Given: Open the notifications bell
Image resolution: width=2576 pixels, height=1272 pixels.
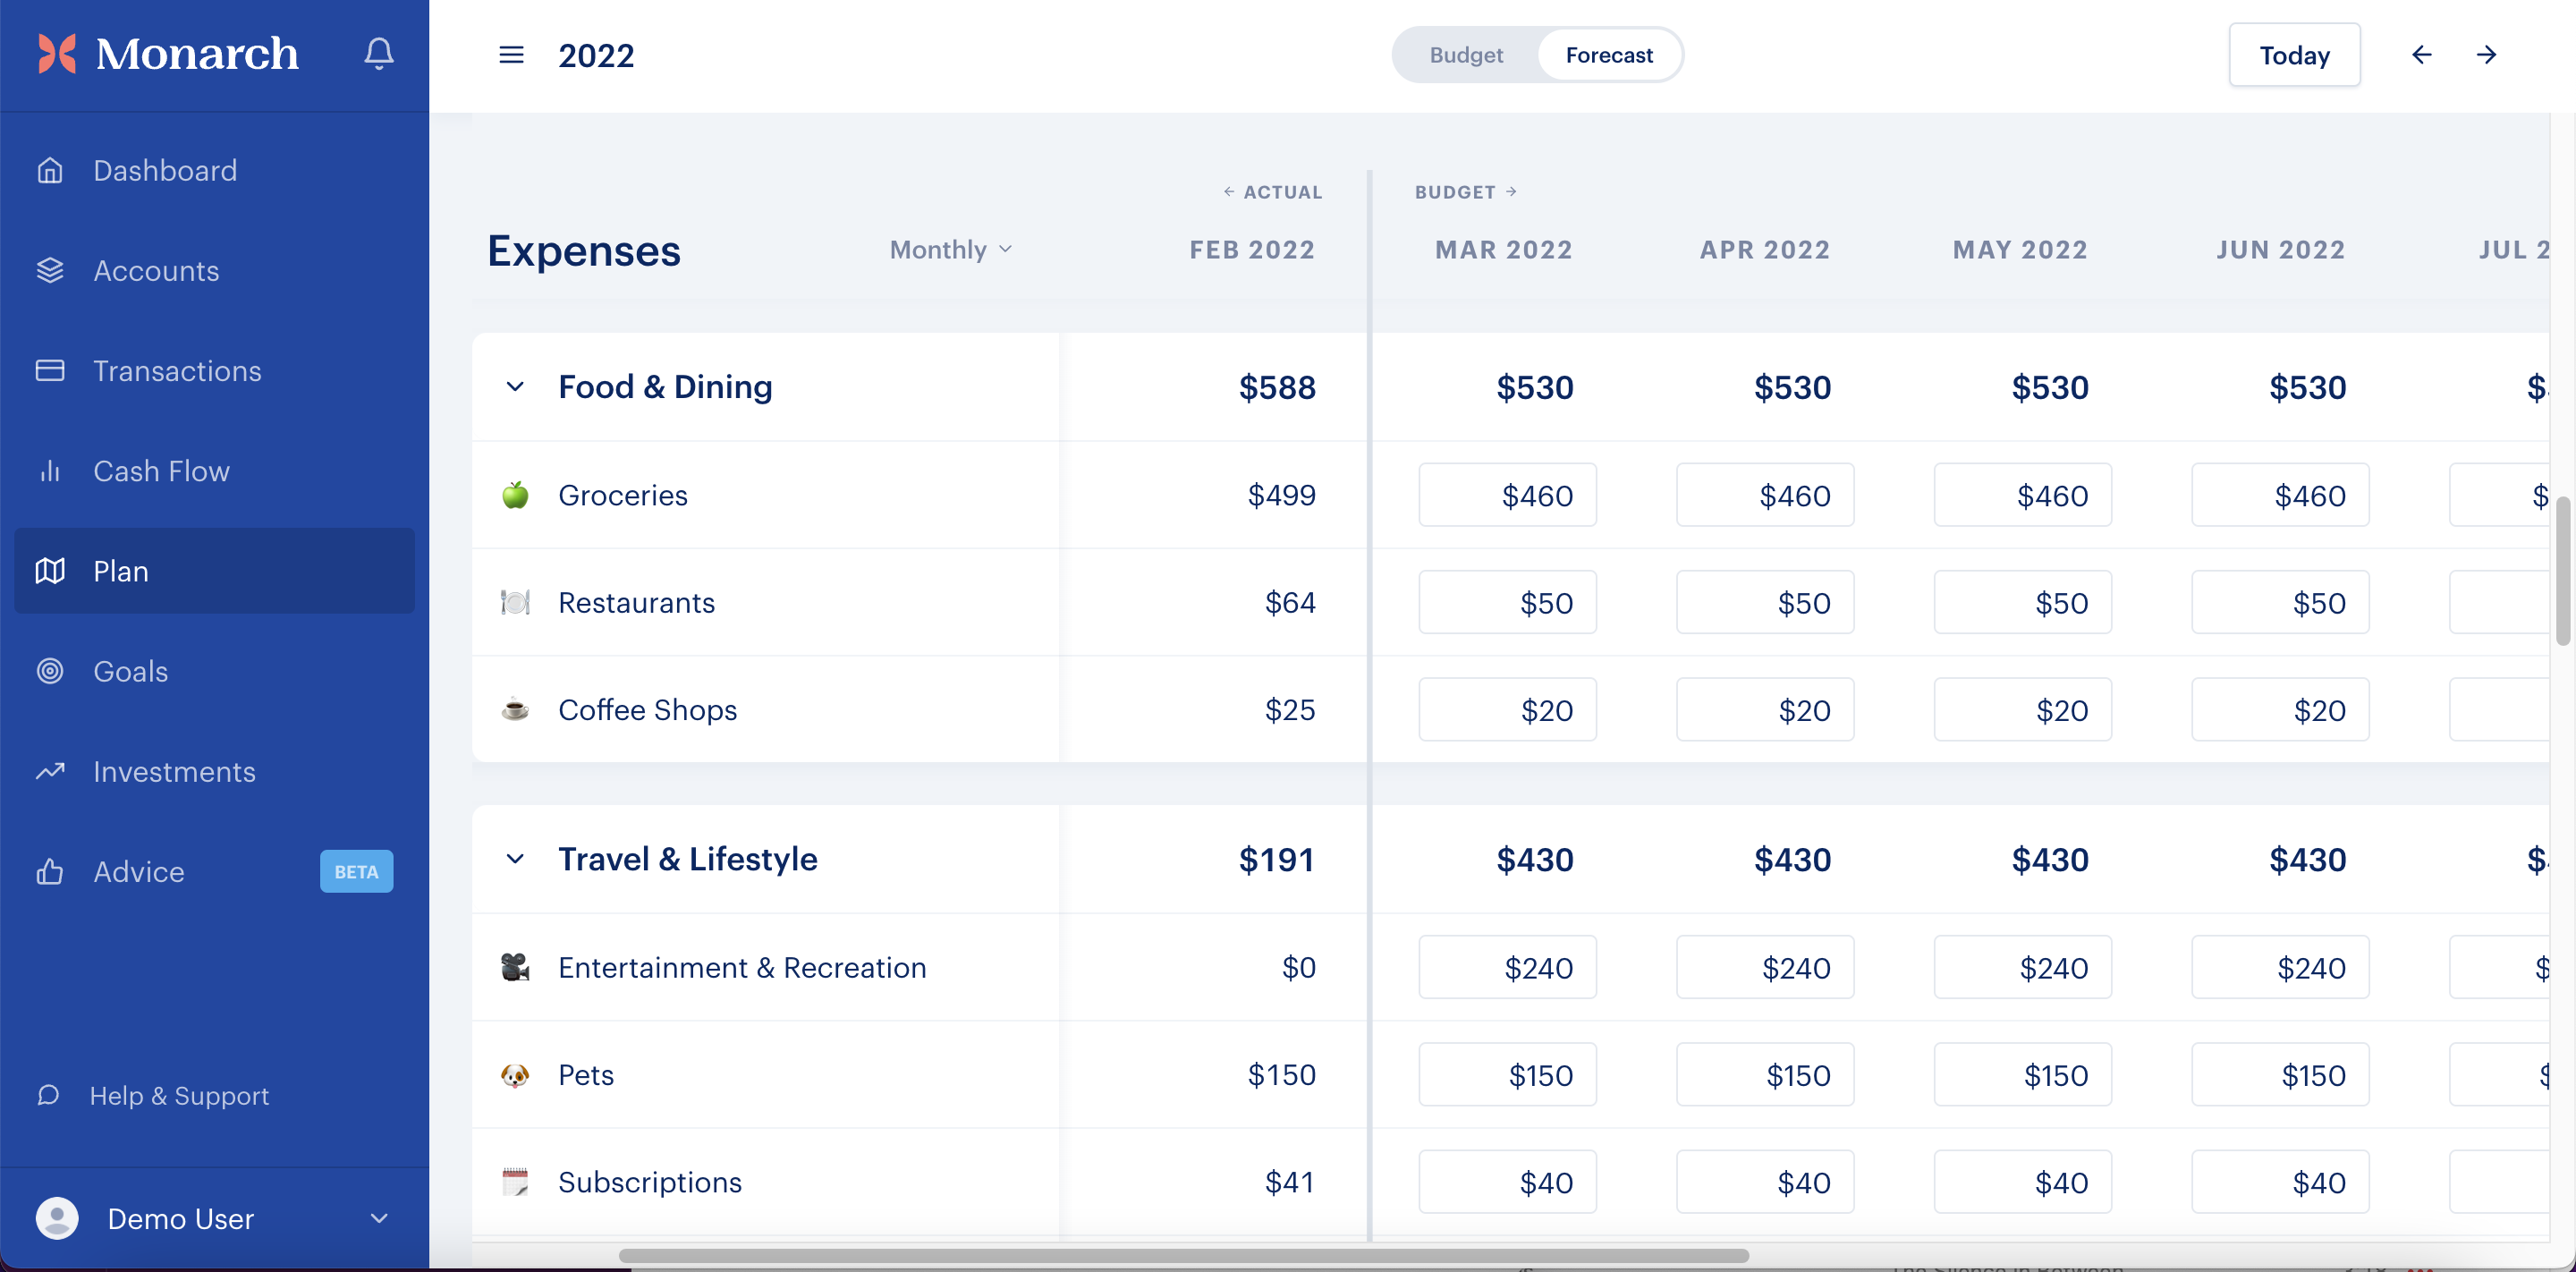Looking at the screenshot, I should click(x=378, y=53).
